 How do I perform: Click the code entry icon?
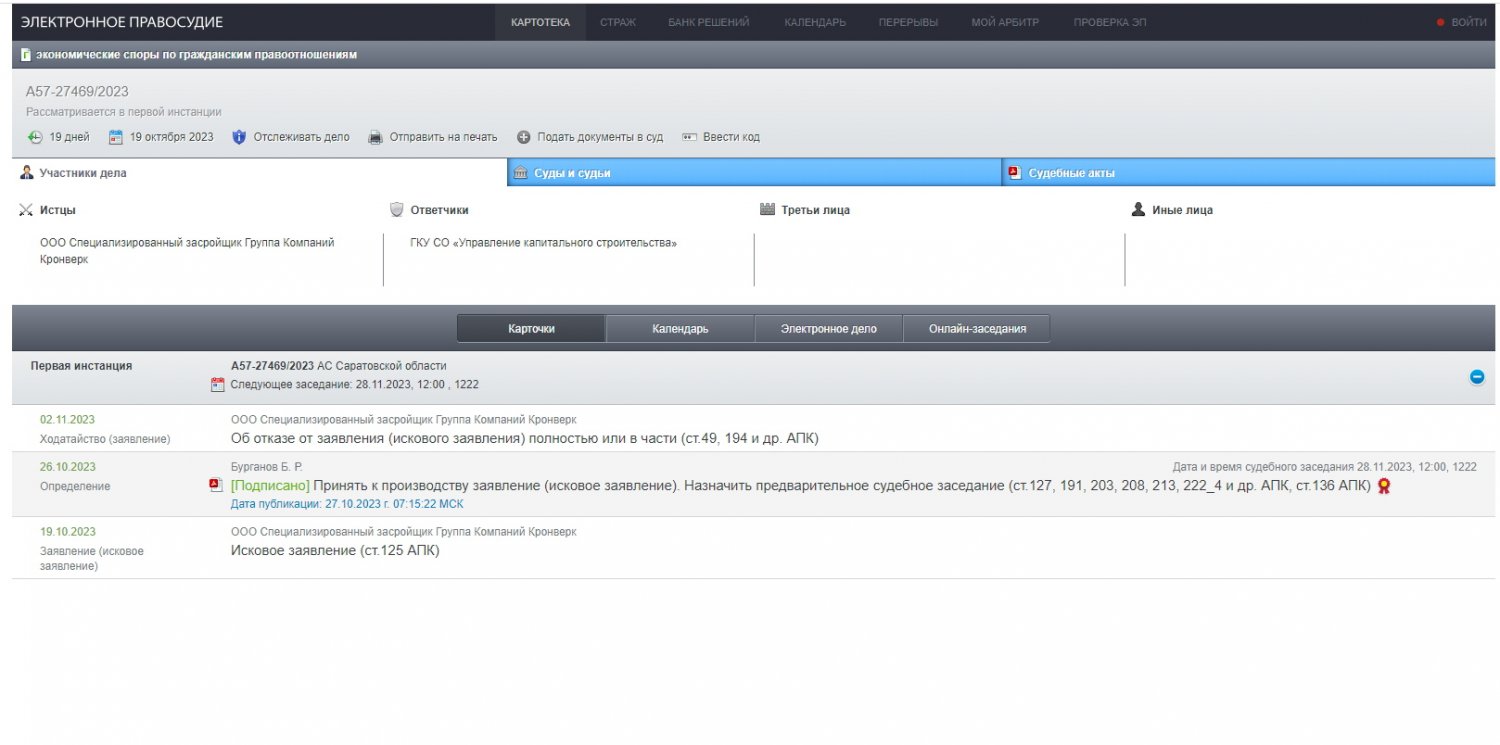(x=689, y=137)
